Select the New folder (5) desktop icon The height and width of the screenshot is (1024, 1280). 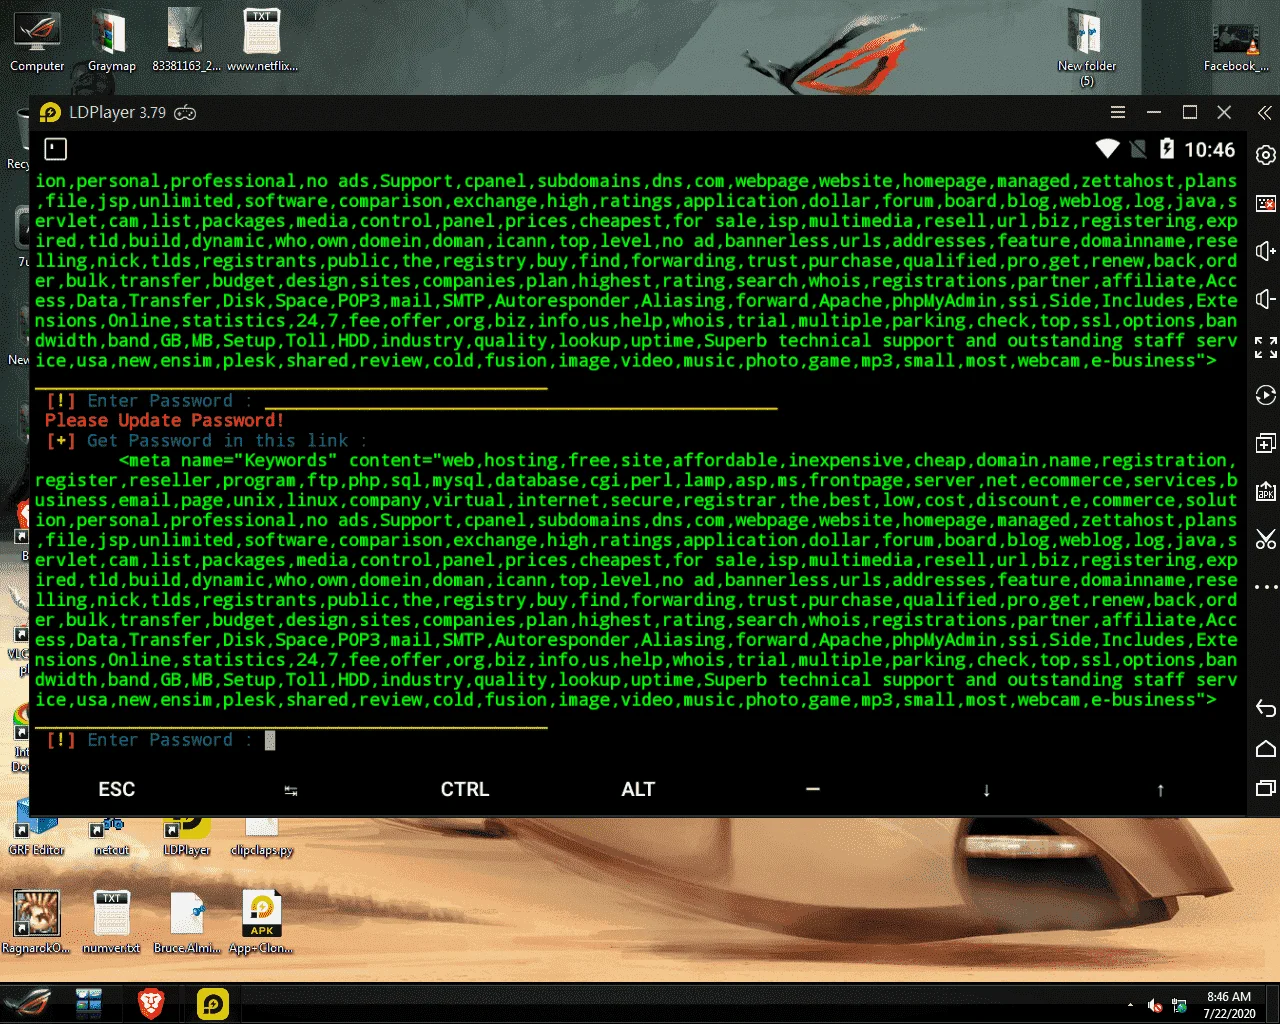tap(1087, 48)
